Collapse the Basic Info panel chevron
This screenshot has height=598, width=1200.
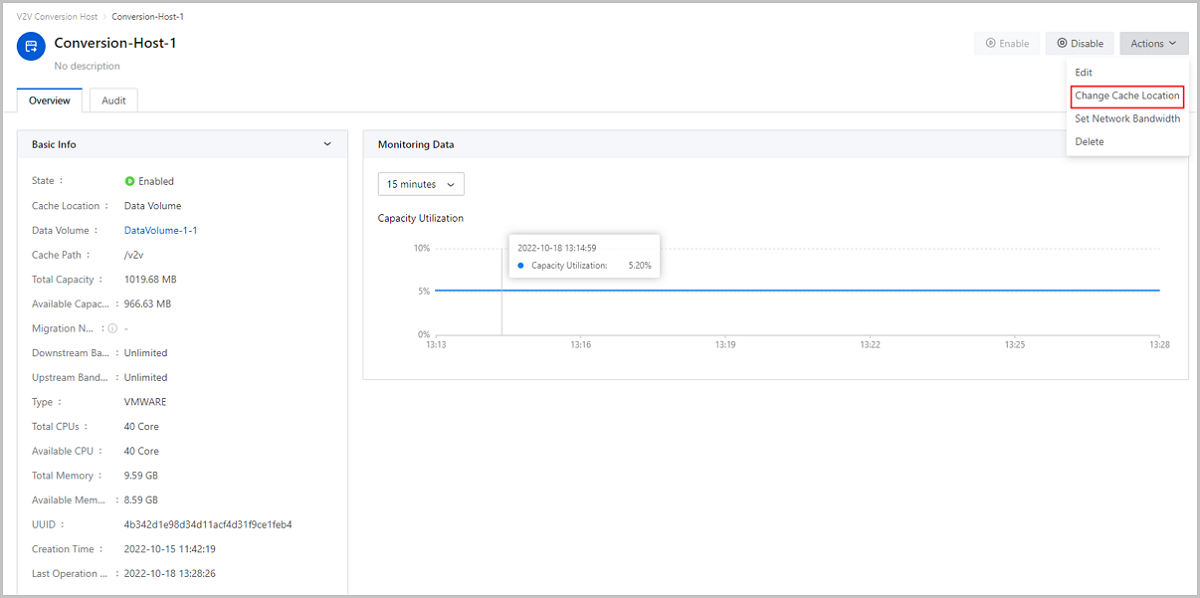(x=327, y=144)
